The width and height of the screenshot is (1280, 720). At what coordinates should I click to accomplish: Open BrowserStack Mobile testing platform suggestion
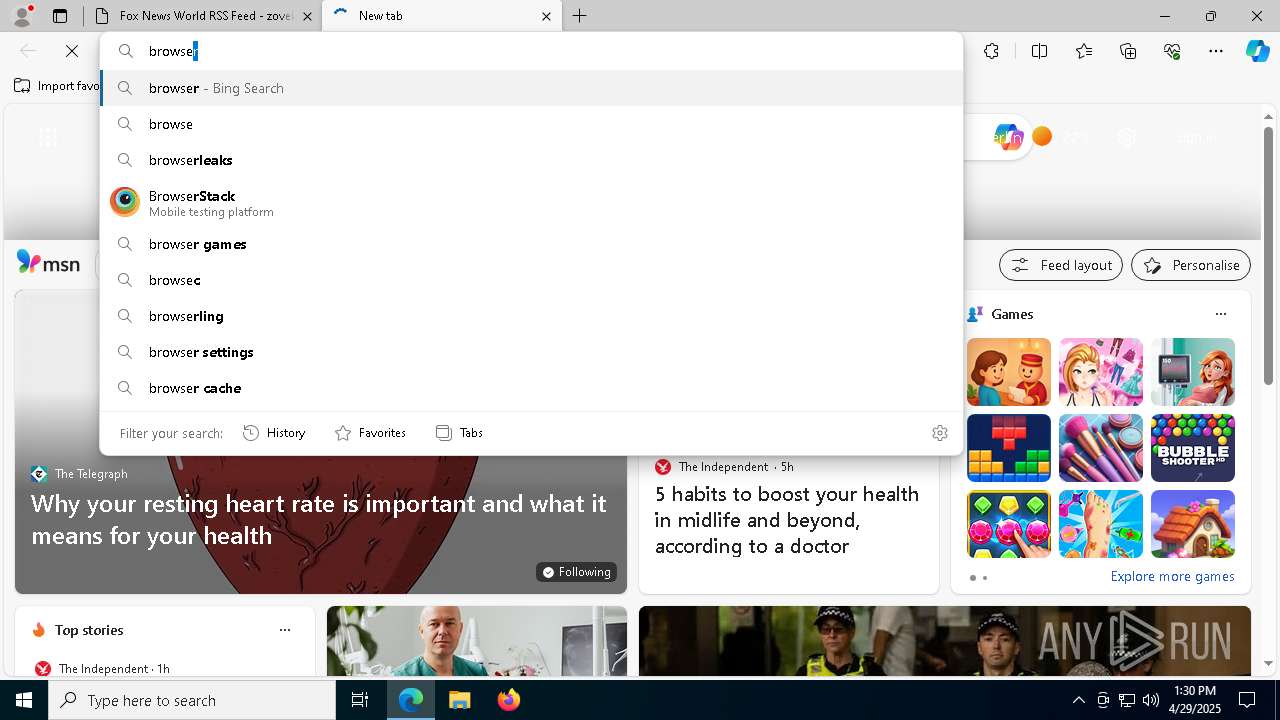(532, 202)
